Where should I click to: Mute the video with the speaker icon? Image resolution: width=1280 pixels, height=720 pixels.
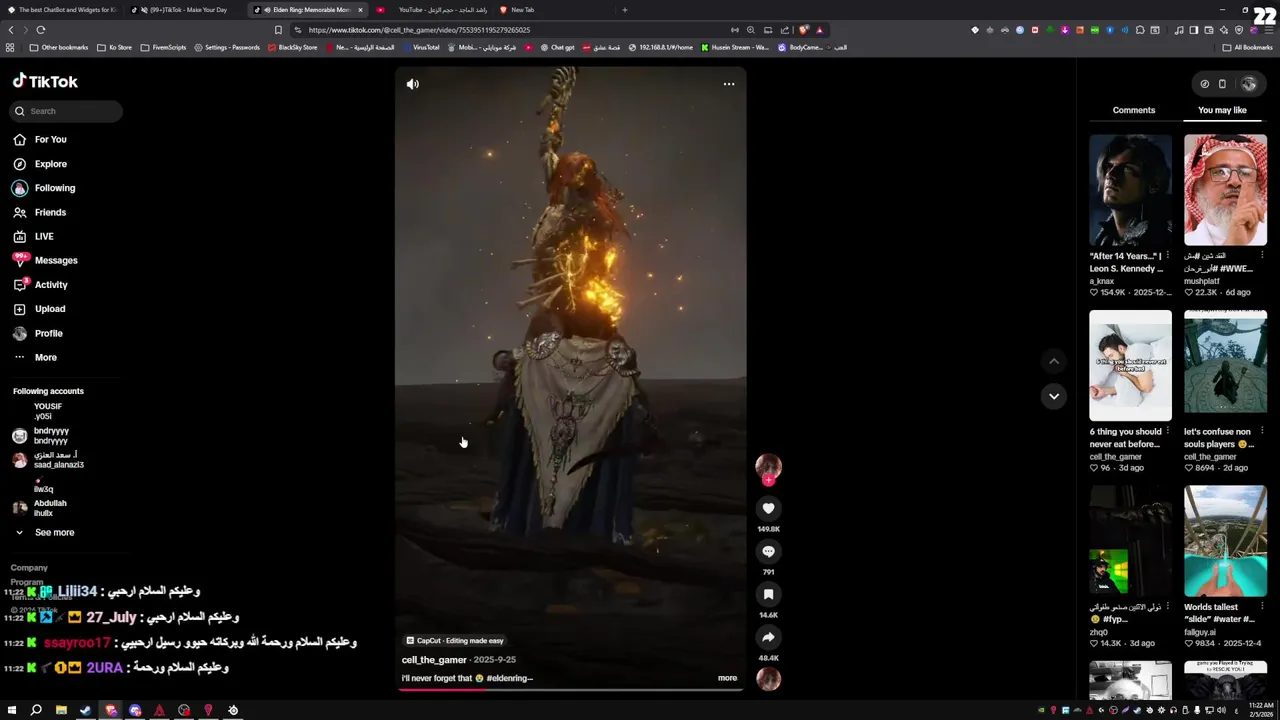[412, 84]
